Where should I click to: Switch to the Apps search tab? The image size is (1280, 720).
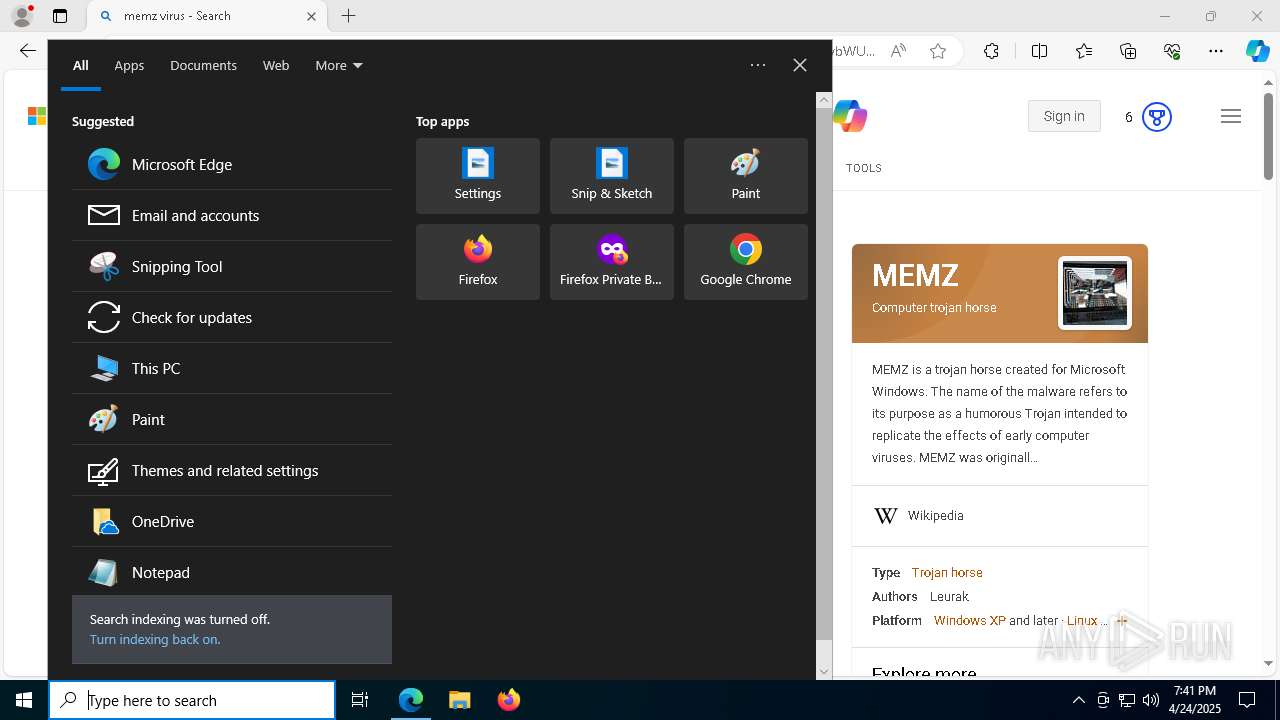click(x=129, y=65)
